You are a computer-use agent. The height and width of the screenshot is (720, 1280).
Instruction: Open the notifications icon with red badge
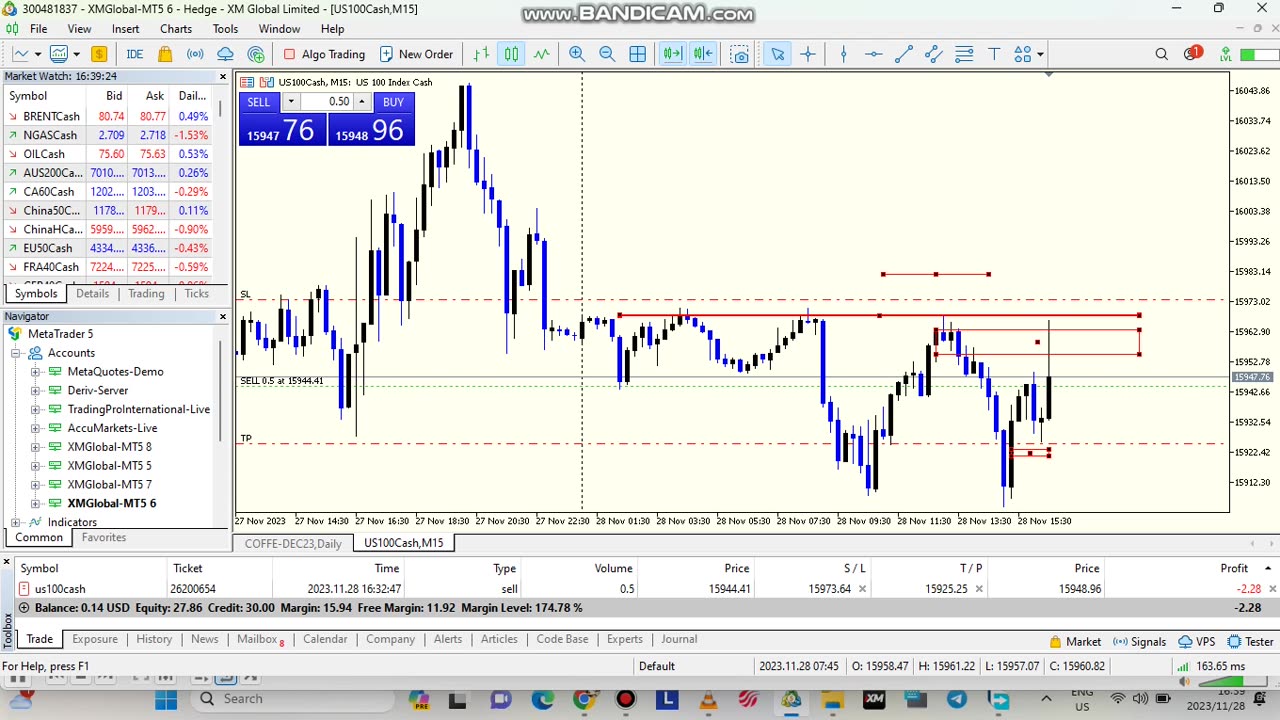coord(1192,53)
